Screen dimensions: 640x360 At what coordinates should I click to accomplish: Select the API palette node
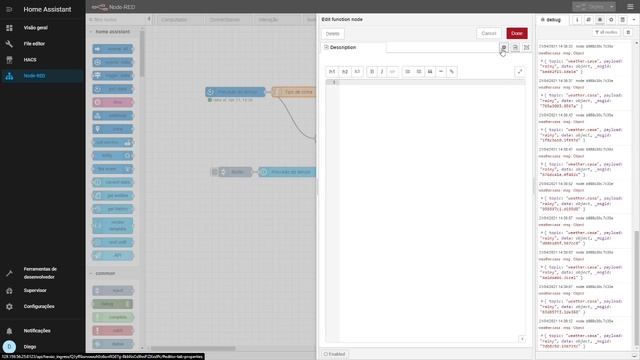pos(113,256)
